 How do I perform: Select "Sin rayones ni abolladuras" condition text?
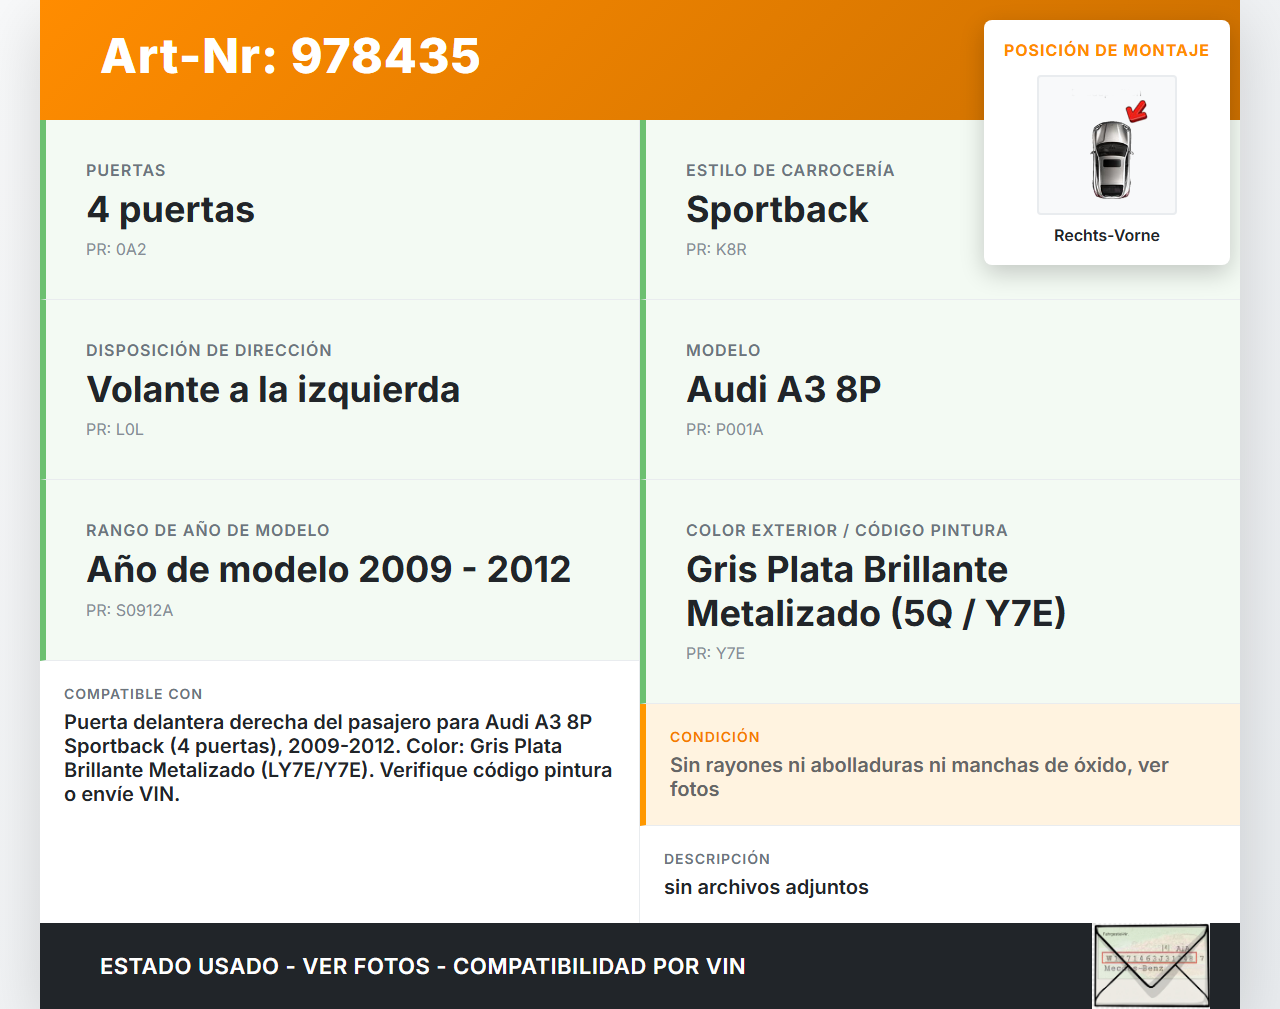click(919, 777)
